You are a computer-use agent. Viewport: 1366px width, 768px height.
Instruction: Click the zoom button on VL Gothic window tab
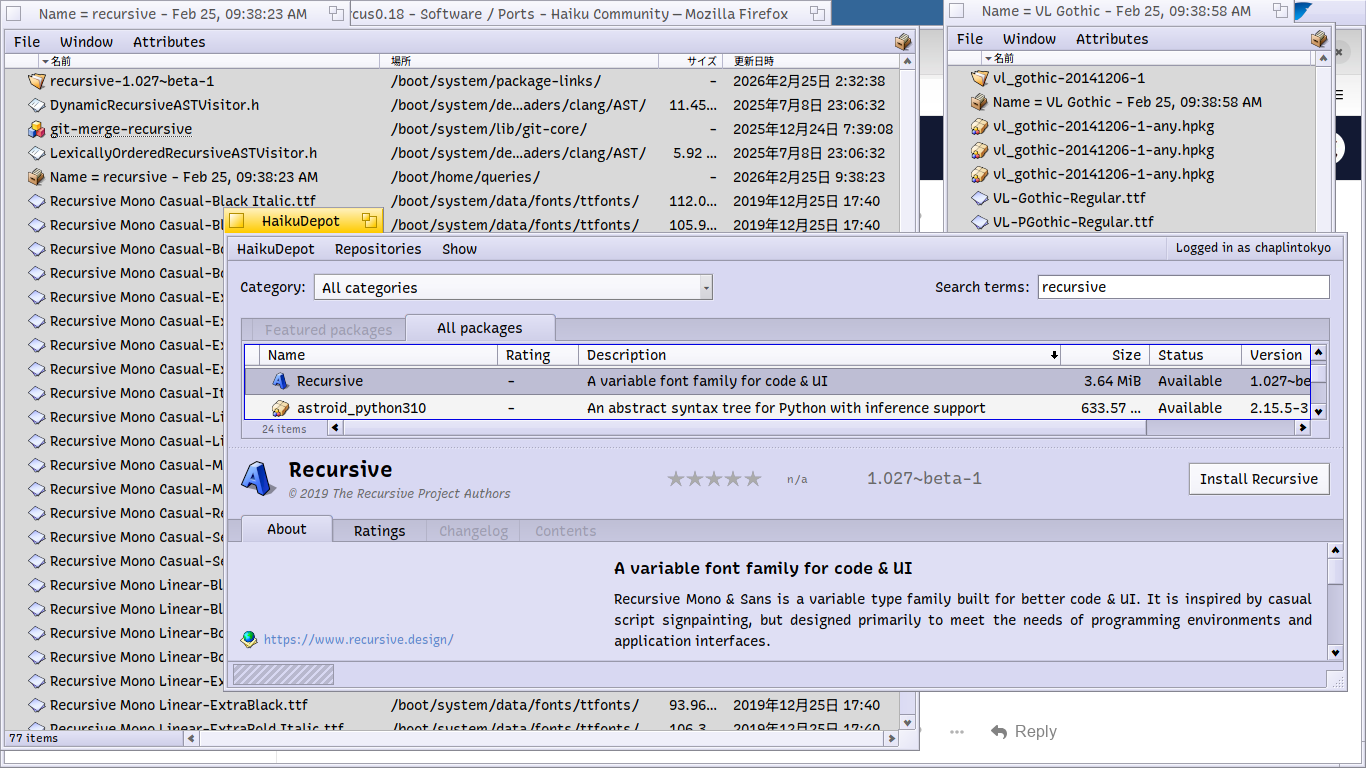(1280, 11)
